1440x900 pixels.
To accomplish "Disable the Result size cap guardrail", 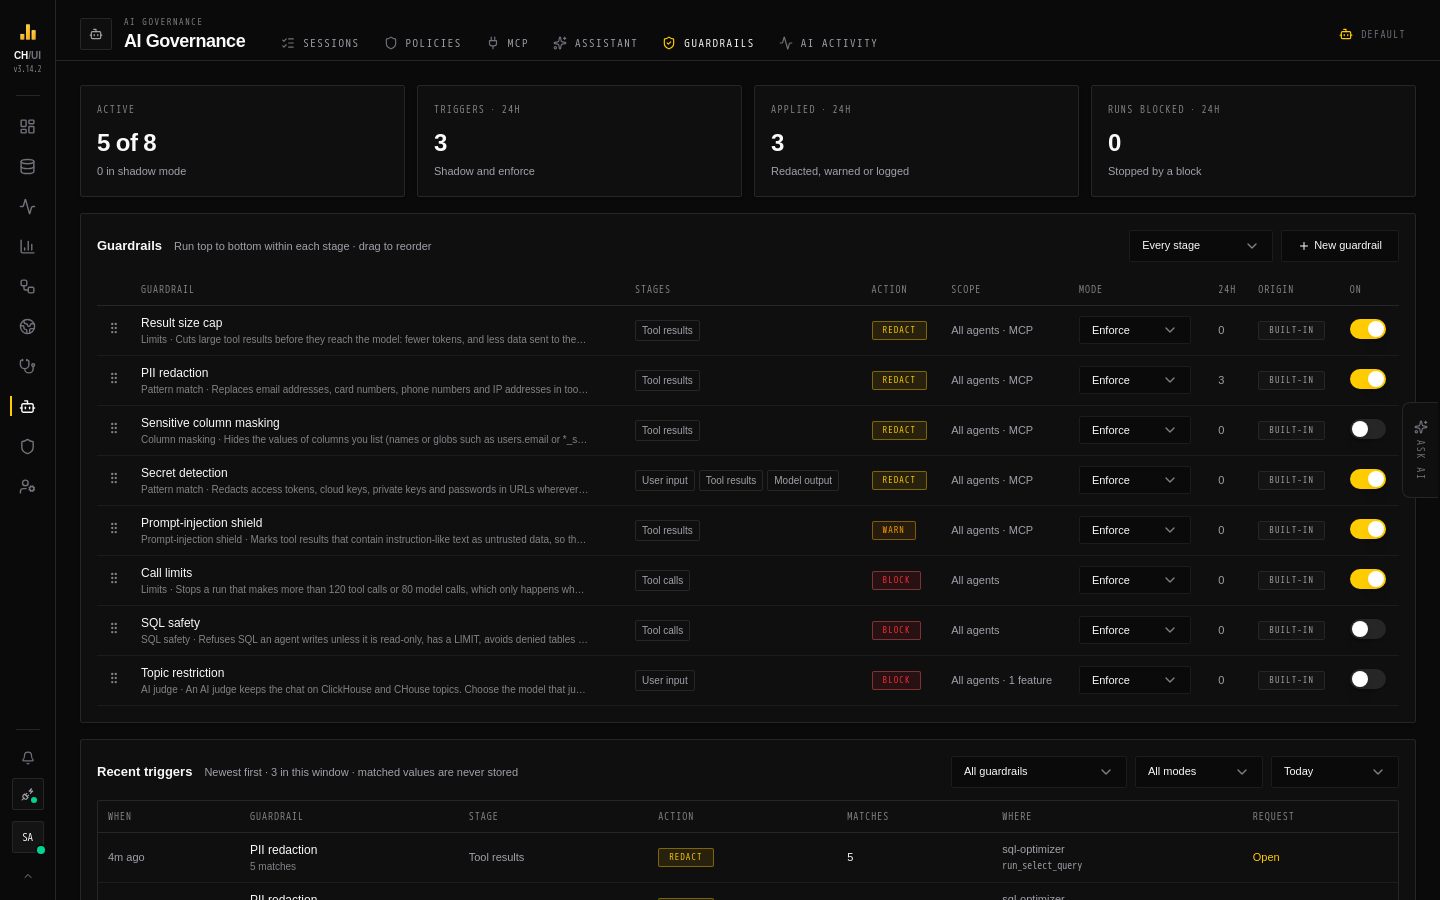I will click(x=1367, y=329).
